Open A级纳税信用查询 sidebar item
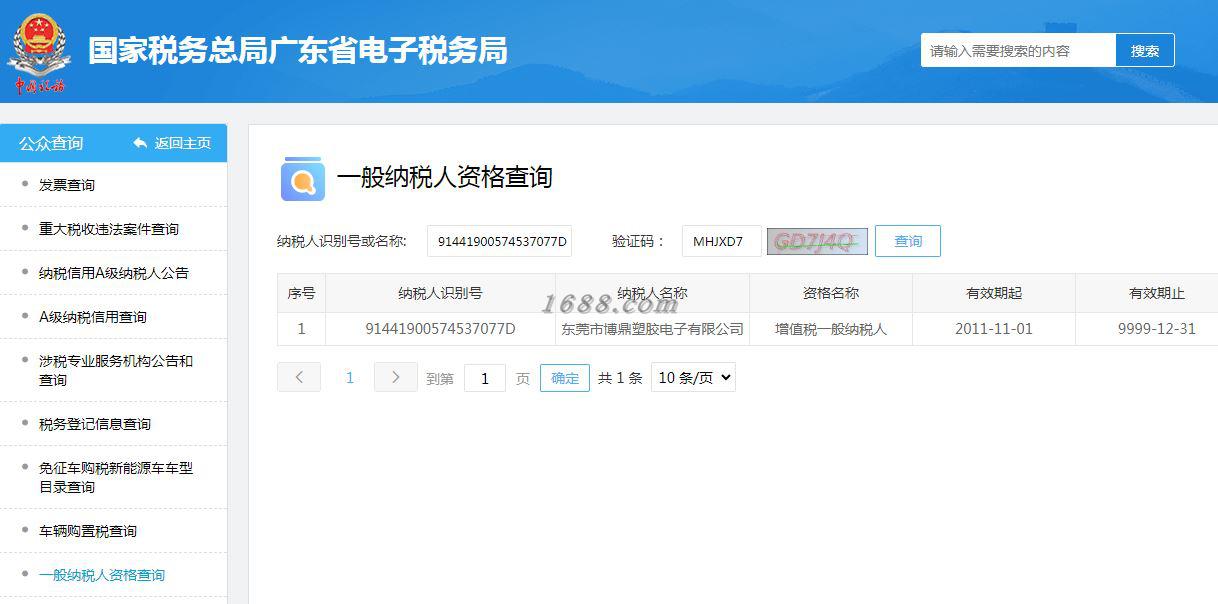This screenshot has width=1218, height=604. pyautogui.click(x=93, y=317)
